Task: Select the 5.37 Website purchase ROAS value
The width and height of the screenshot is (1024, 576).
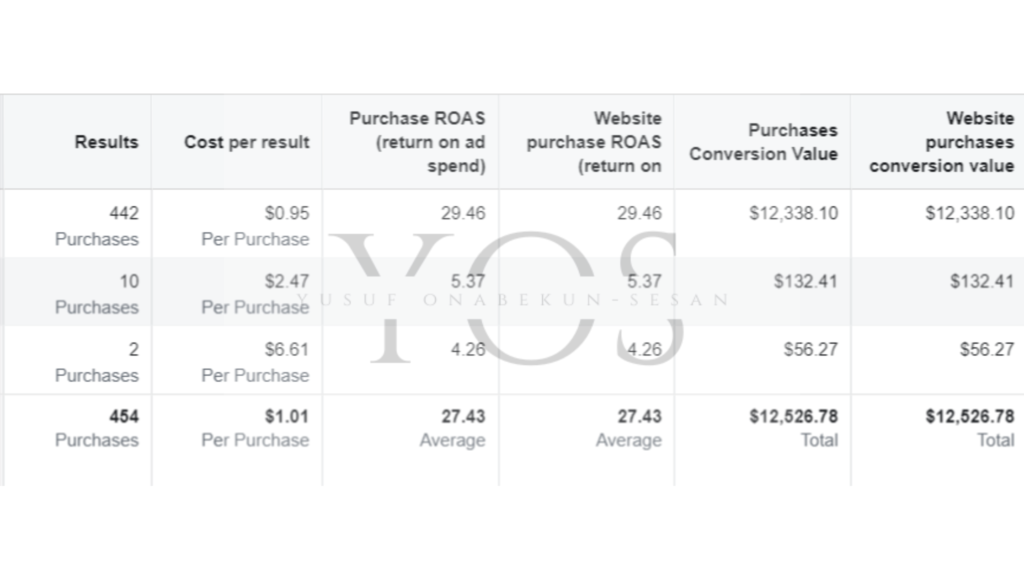Action: (644, 281)
